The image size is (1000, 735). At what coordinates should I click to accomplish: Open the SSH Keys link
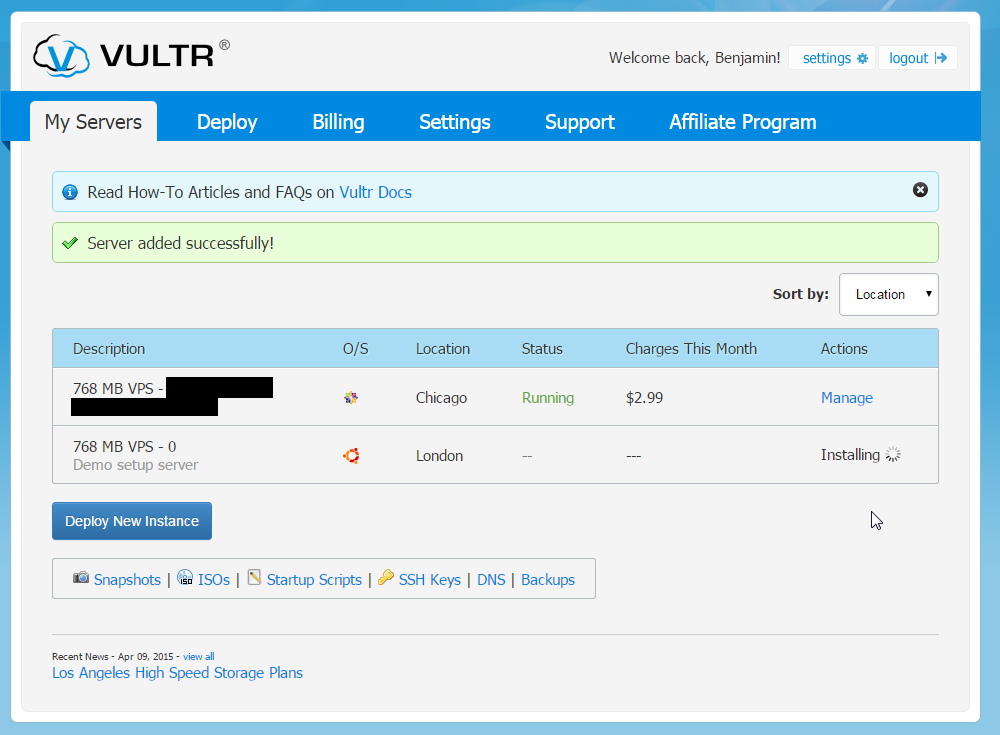click(x=429, y=579)
